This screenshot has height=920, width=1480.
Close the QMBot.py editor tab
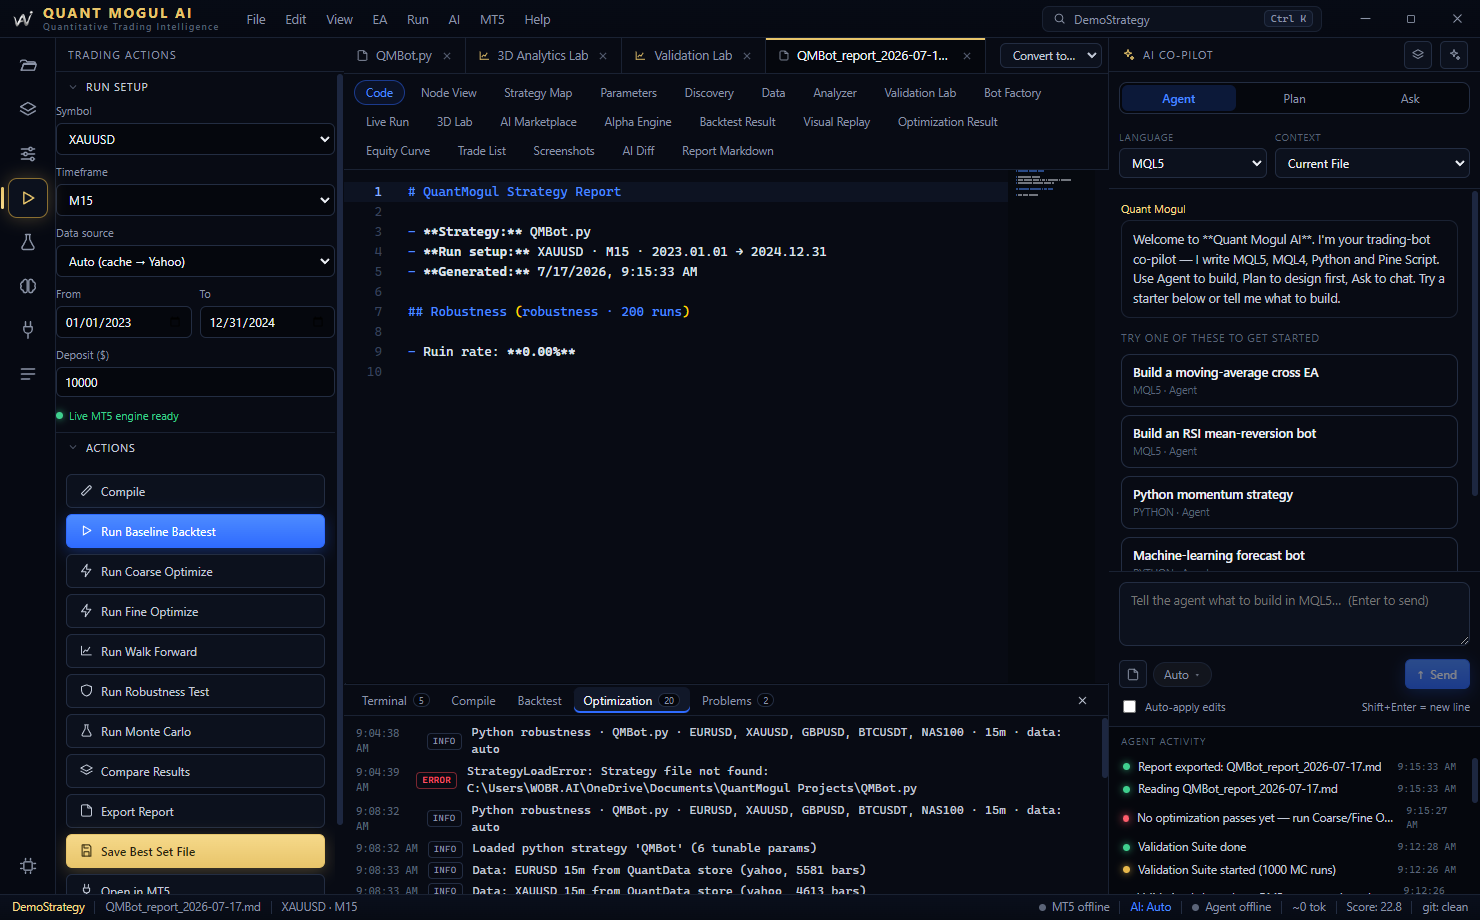447,56
